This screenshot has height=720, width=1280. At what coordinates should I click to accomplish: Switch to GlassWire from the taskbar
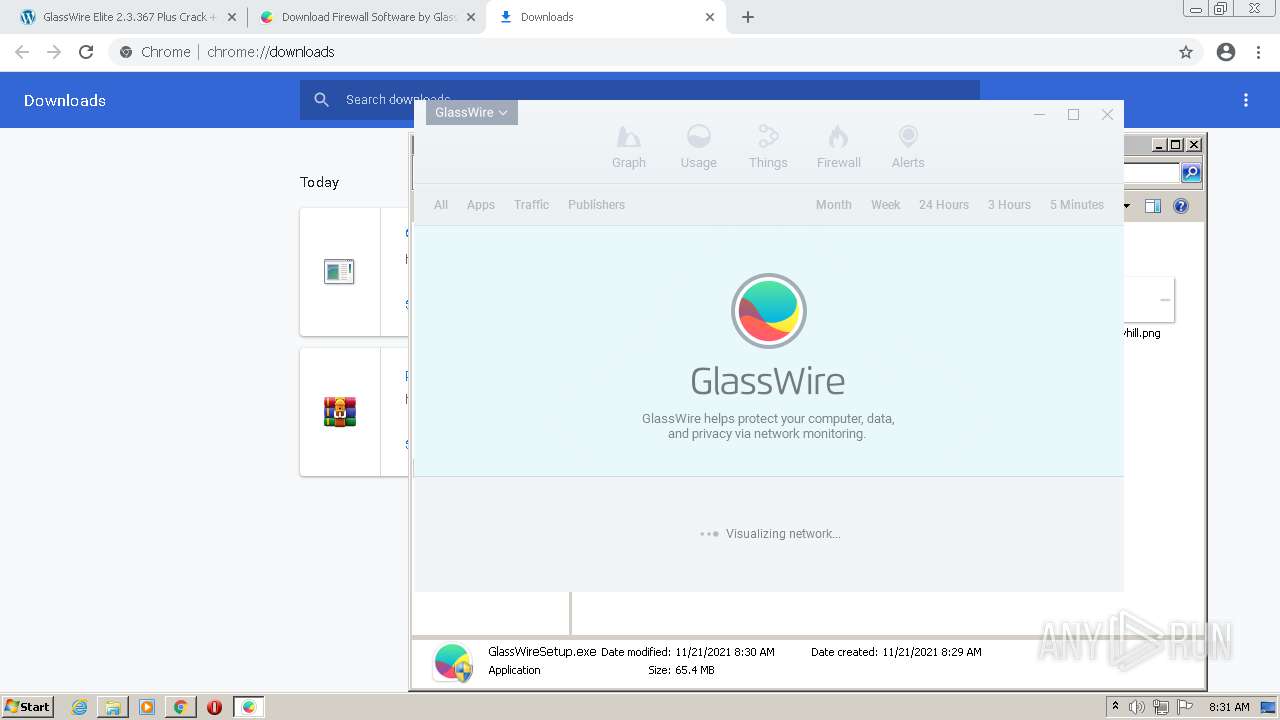(249, 707)
